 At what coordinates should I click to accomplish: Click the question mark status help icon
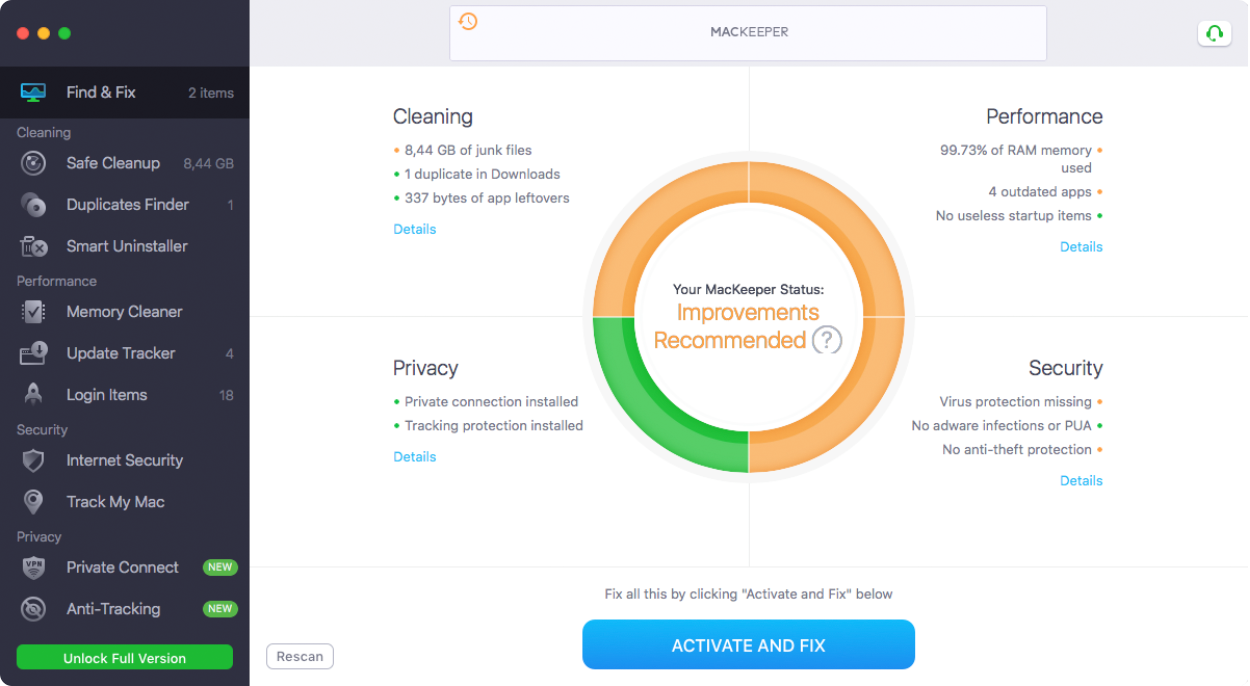826,340
